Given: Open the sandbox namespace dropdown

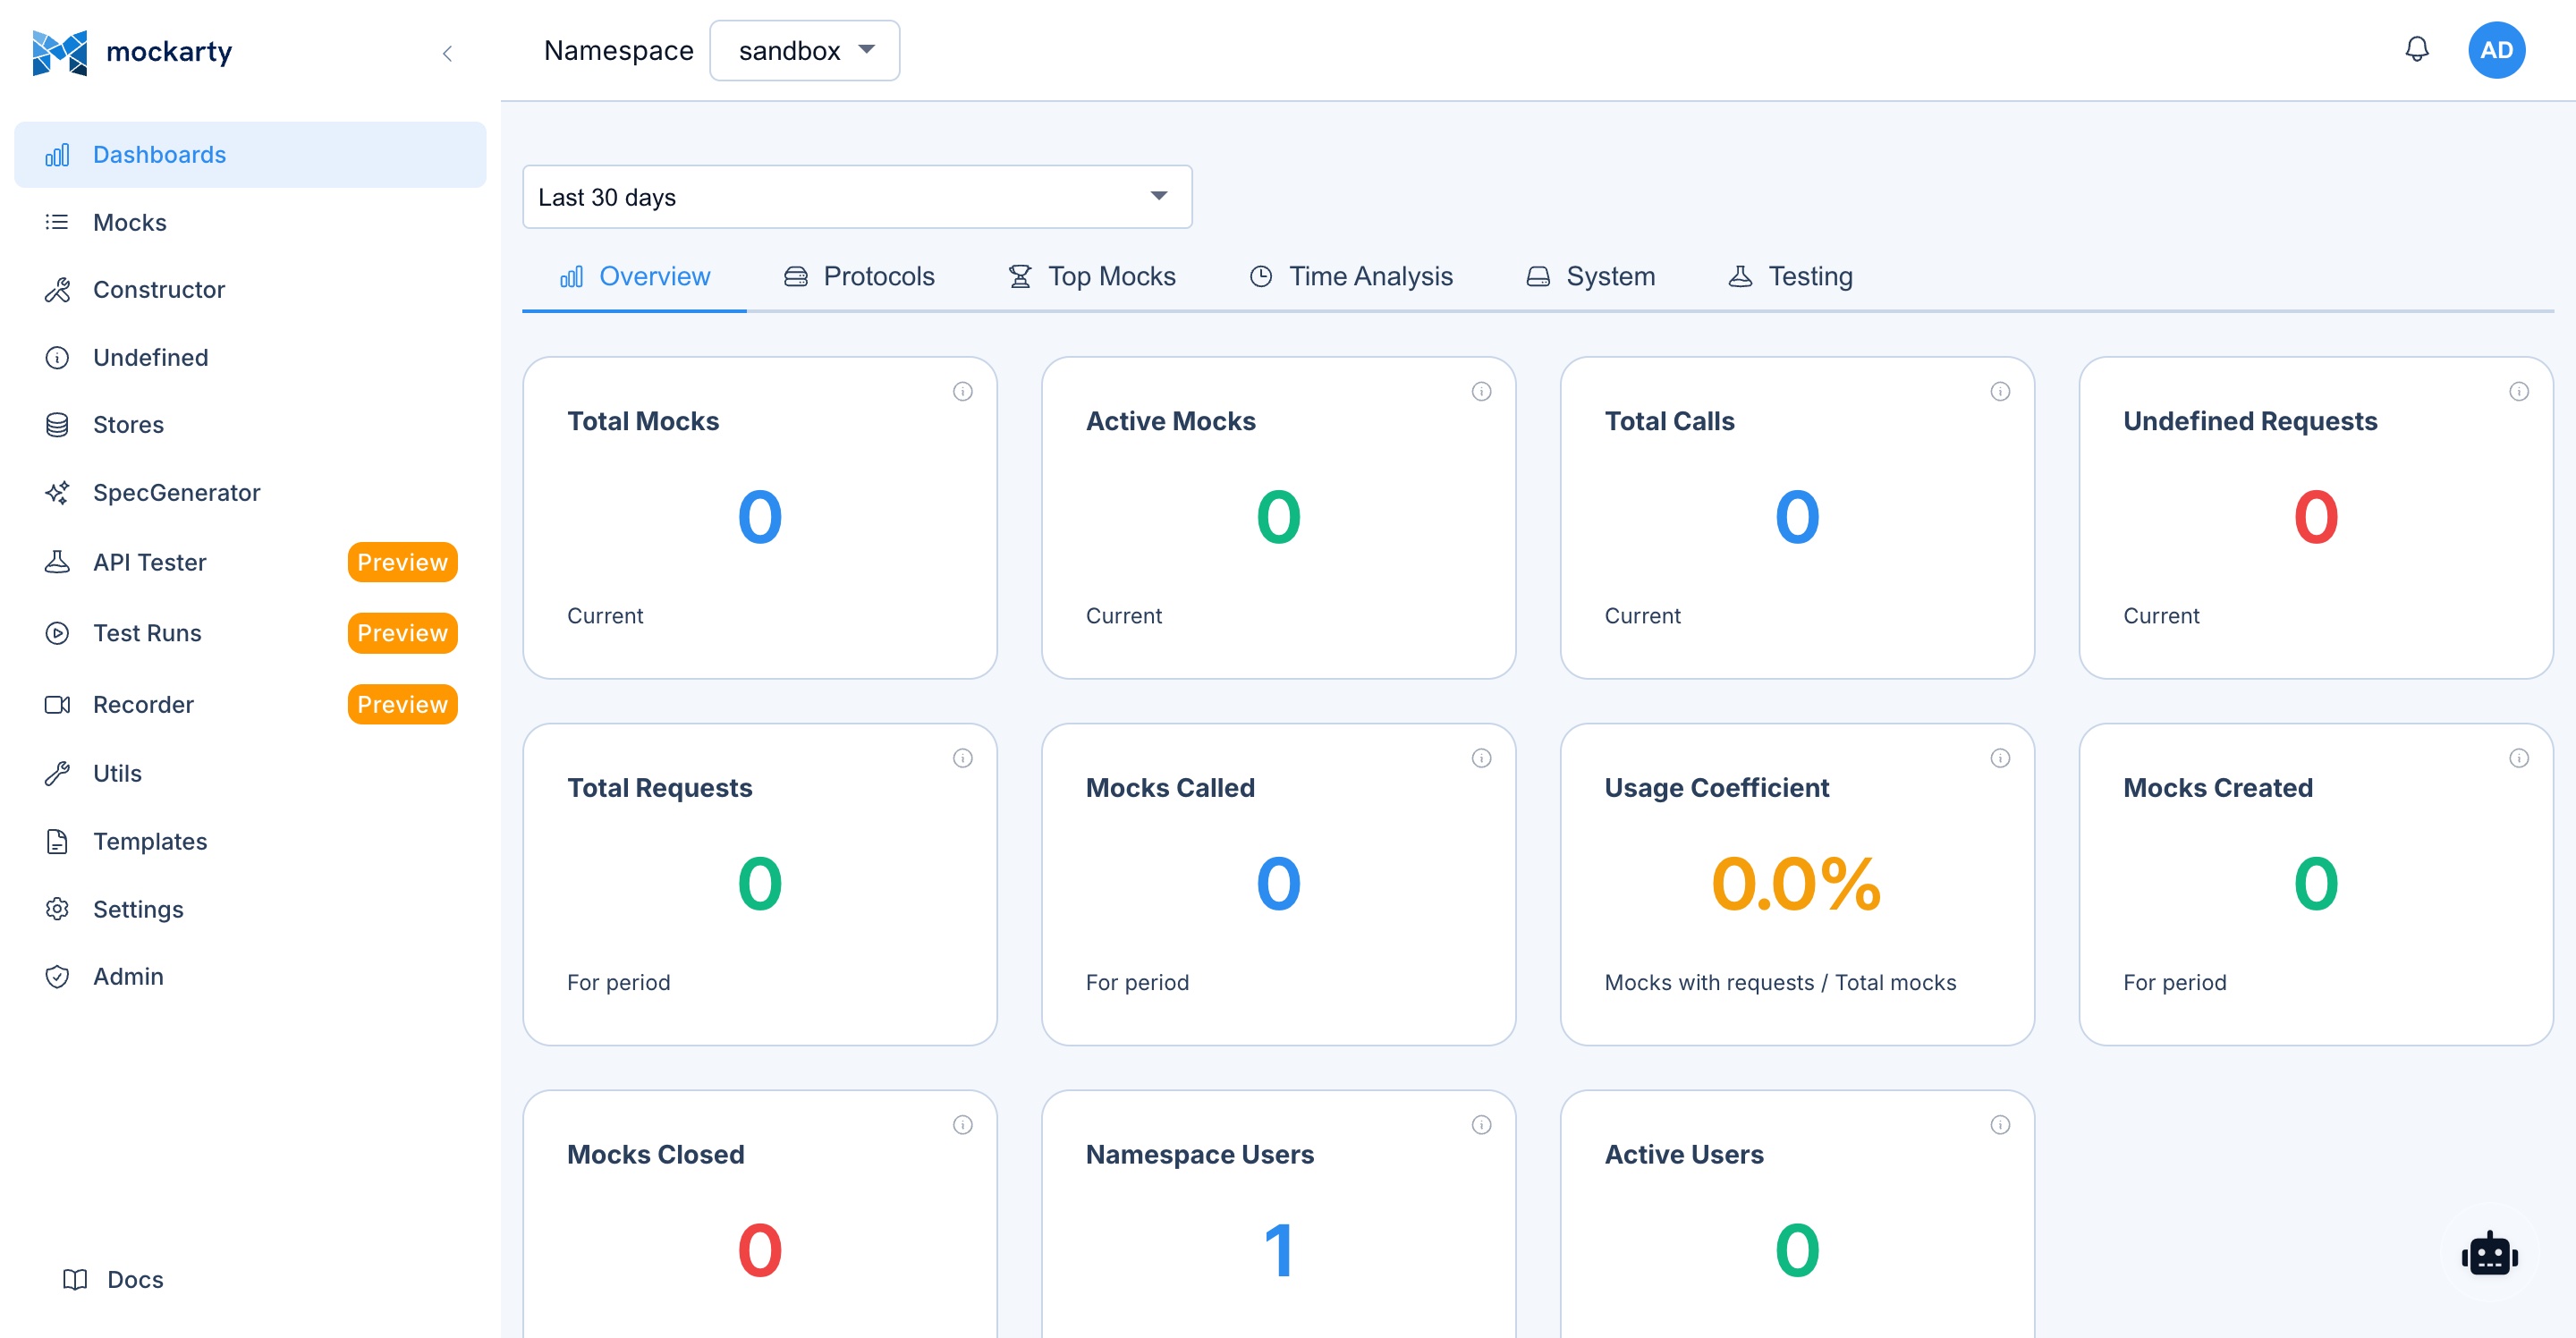Looking at the screenshot, I should [x=804, y=51].
